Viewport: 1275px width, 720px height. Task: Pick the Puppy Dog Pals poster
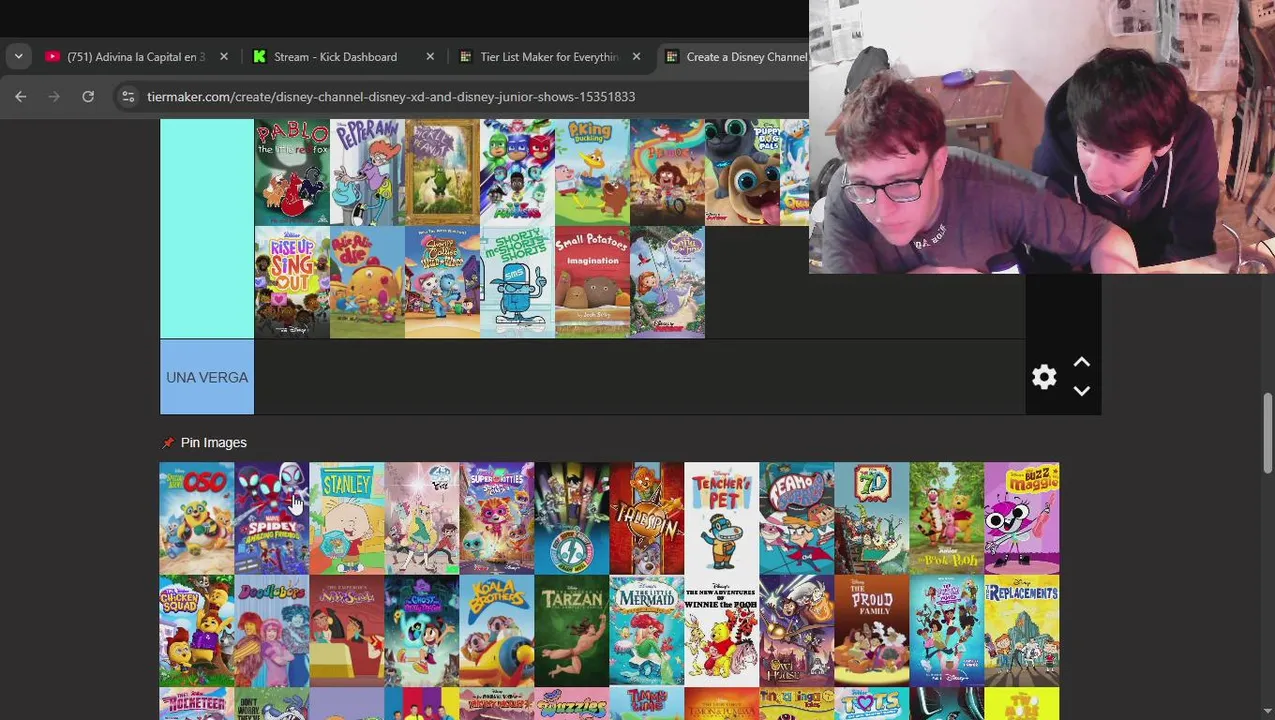(x=742, y=172)
